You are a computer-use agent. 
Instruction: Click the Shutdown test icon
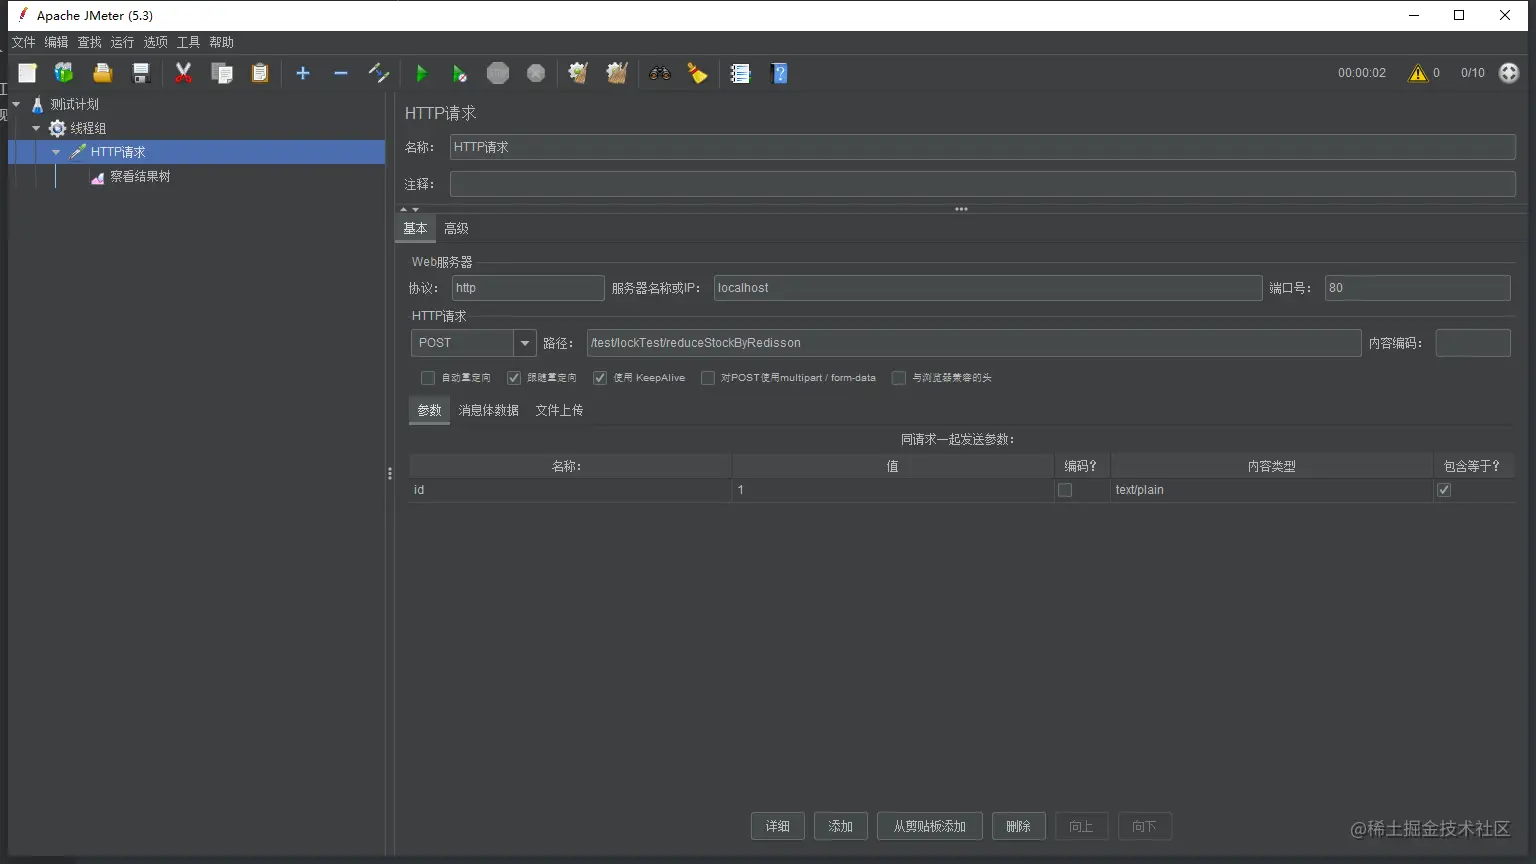[536, 73]
